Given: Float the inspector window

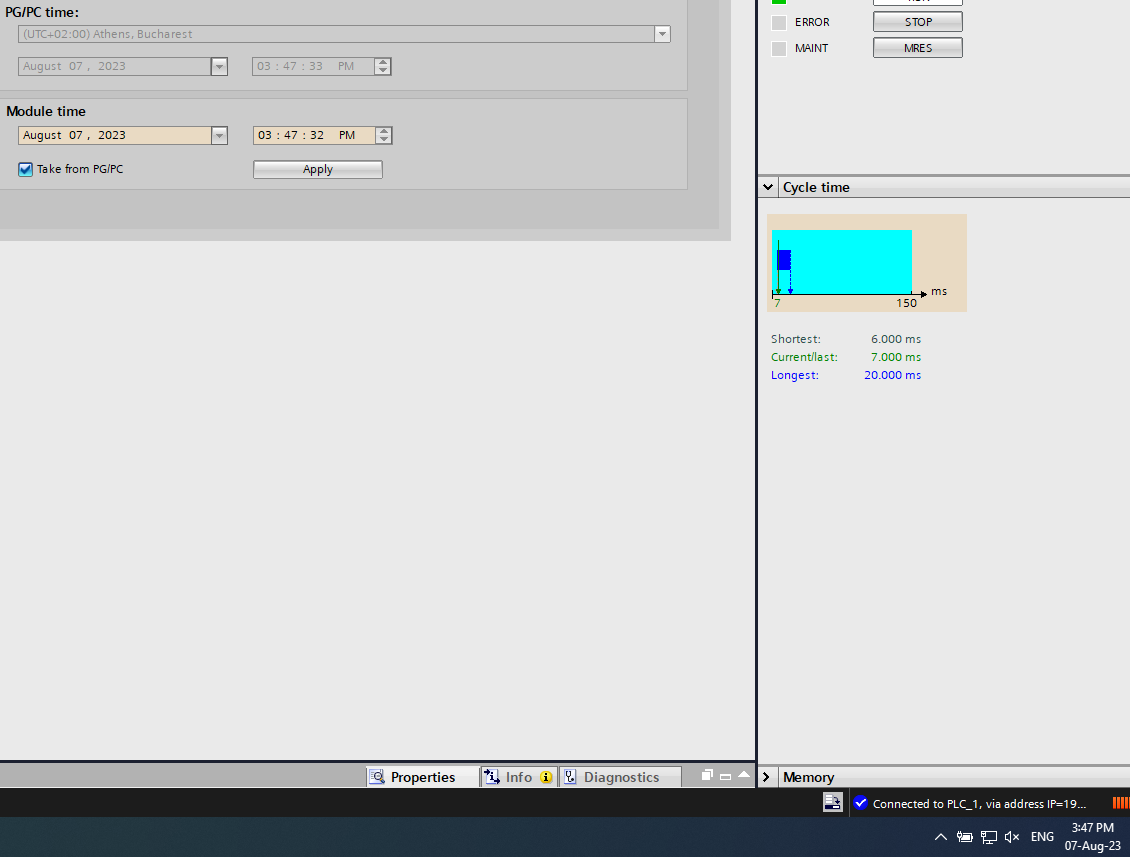Looking at the screenshot, I should click(x=707, y=775).
